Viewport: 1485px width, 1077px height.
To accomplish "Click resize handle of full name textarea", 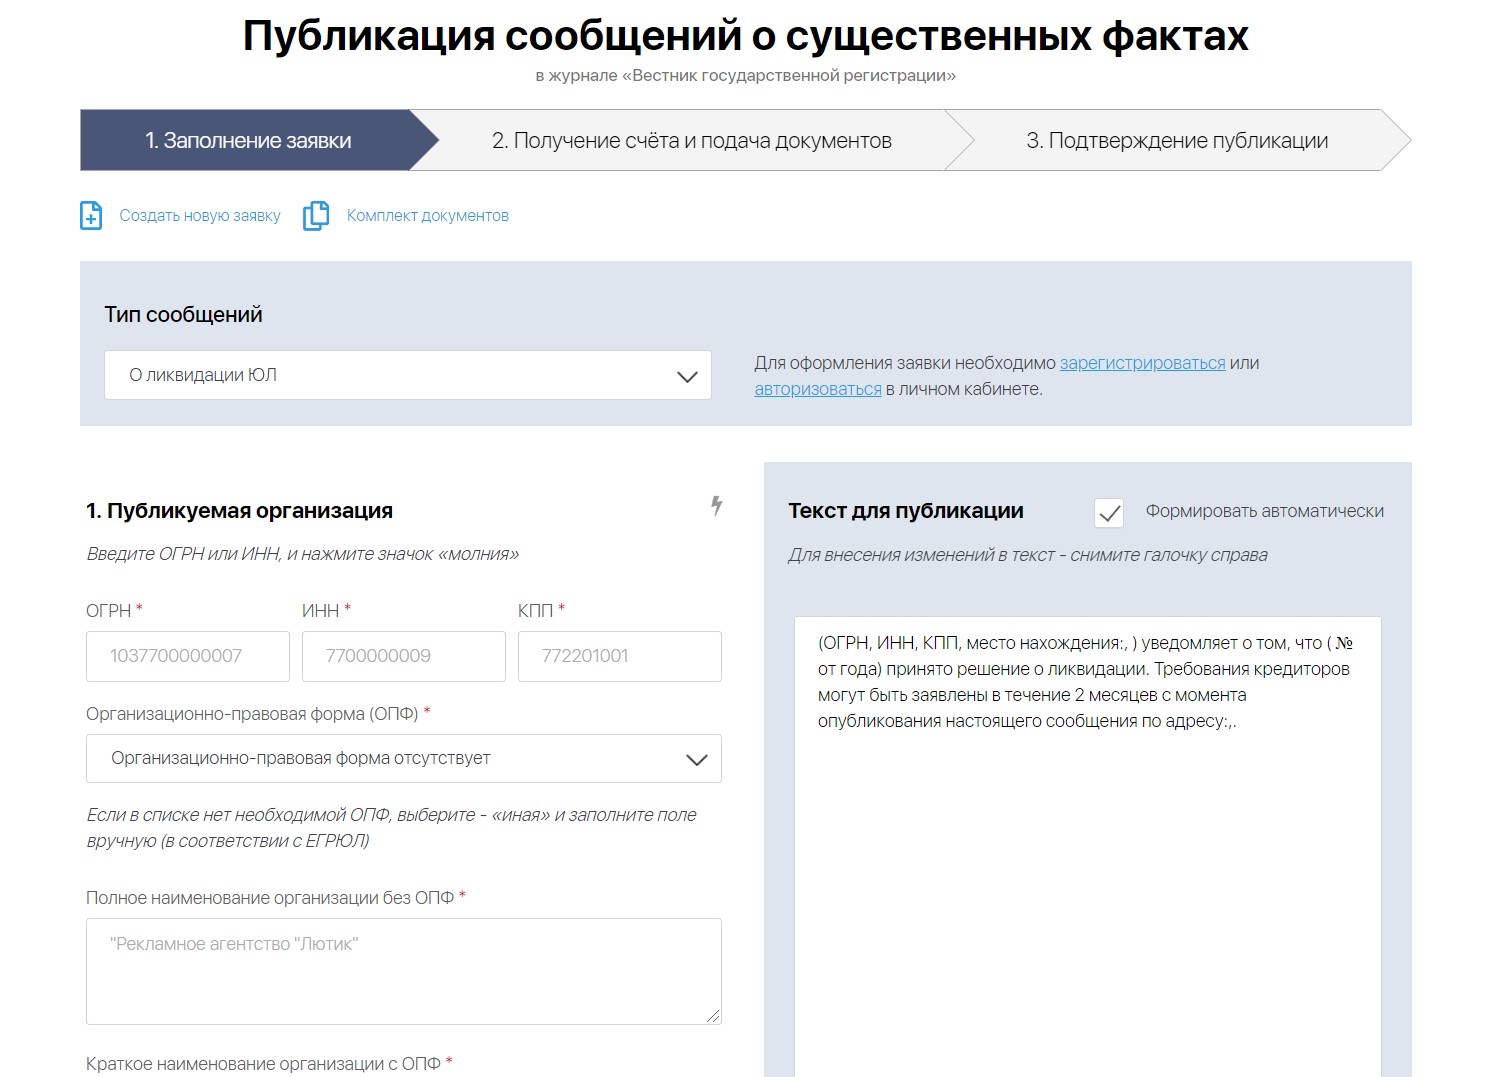I will pos(712,1015).
